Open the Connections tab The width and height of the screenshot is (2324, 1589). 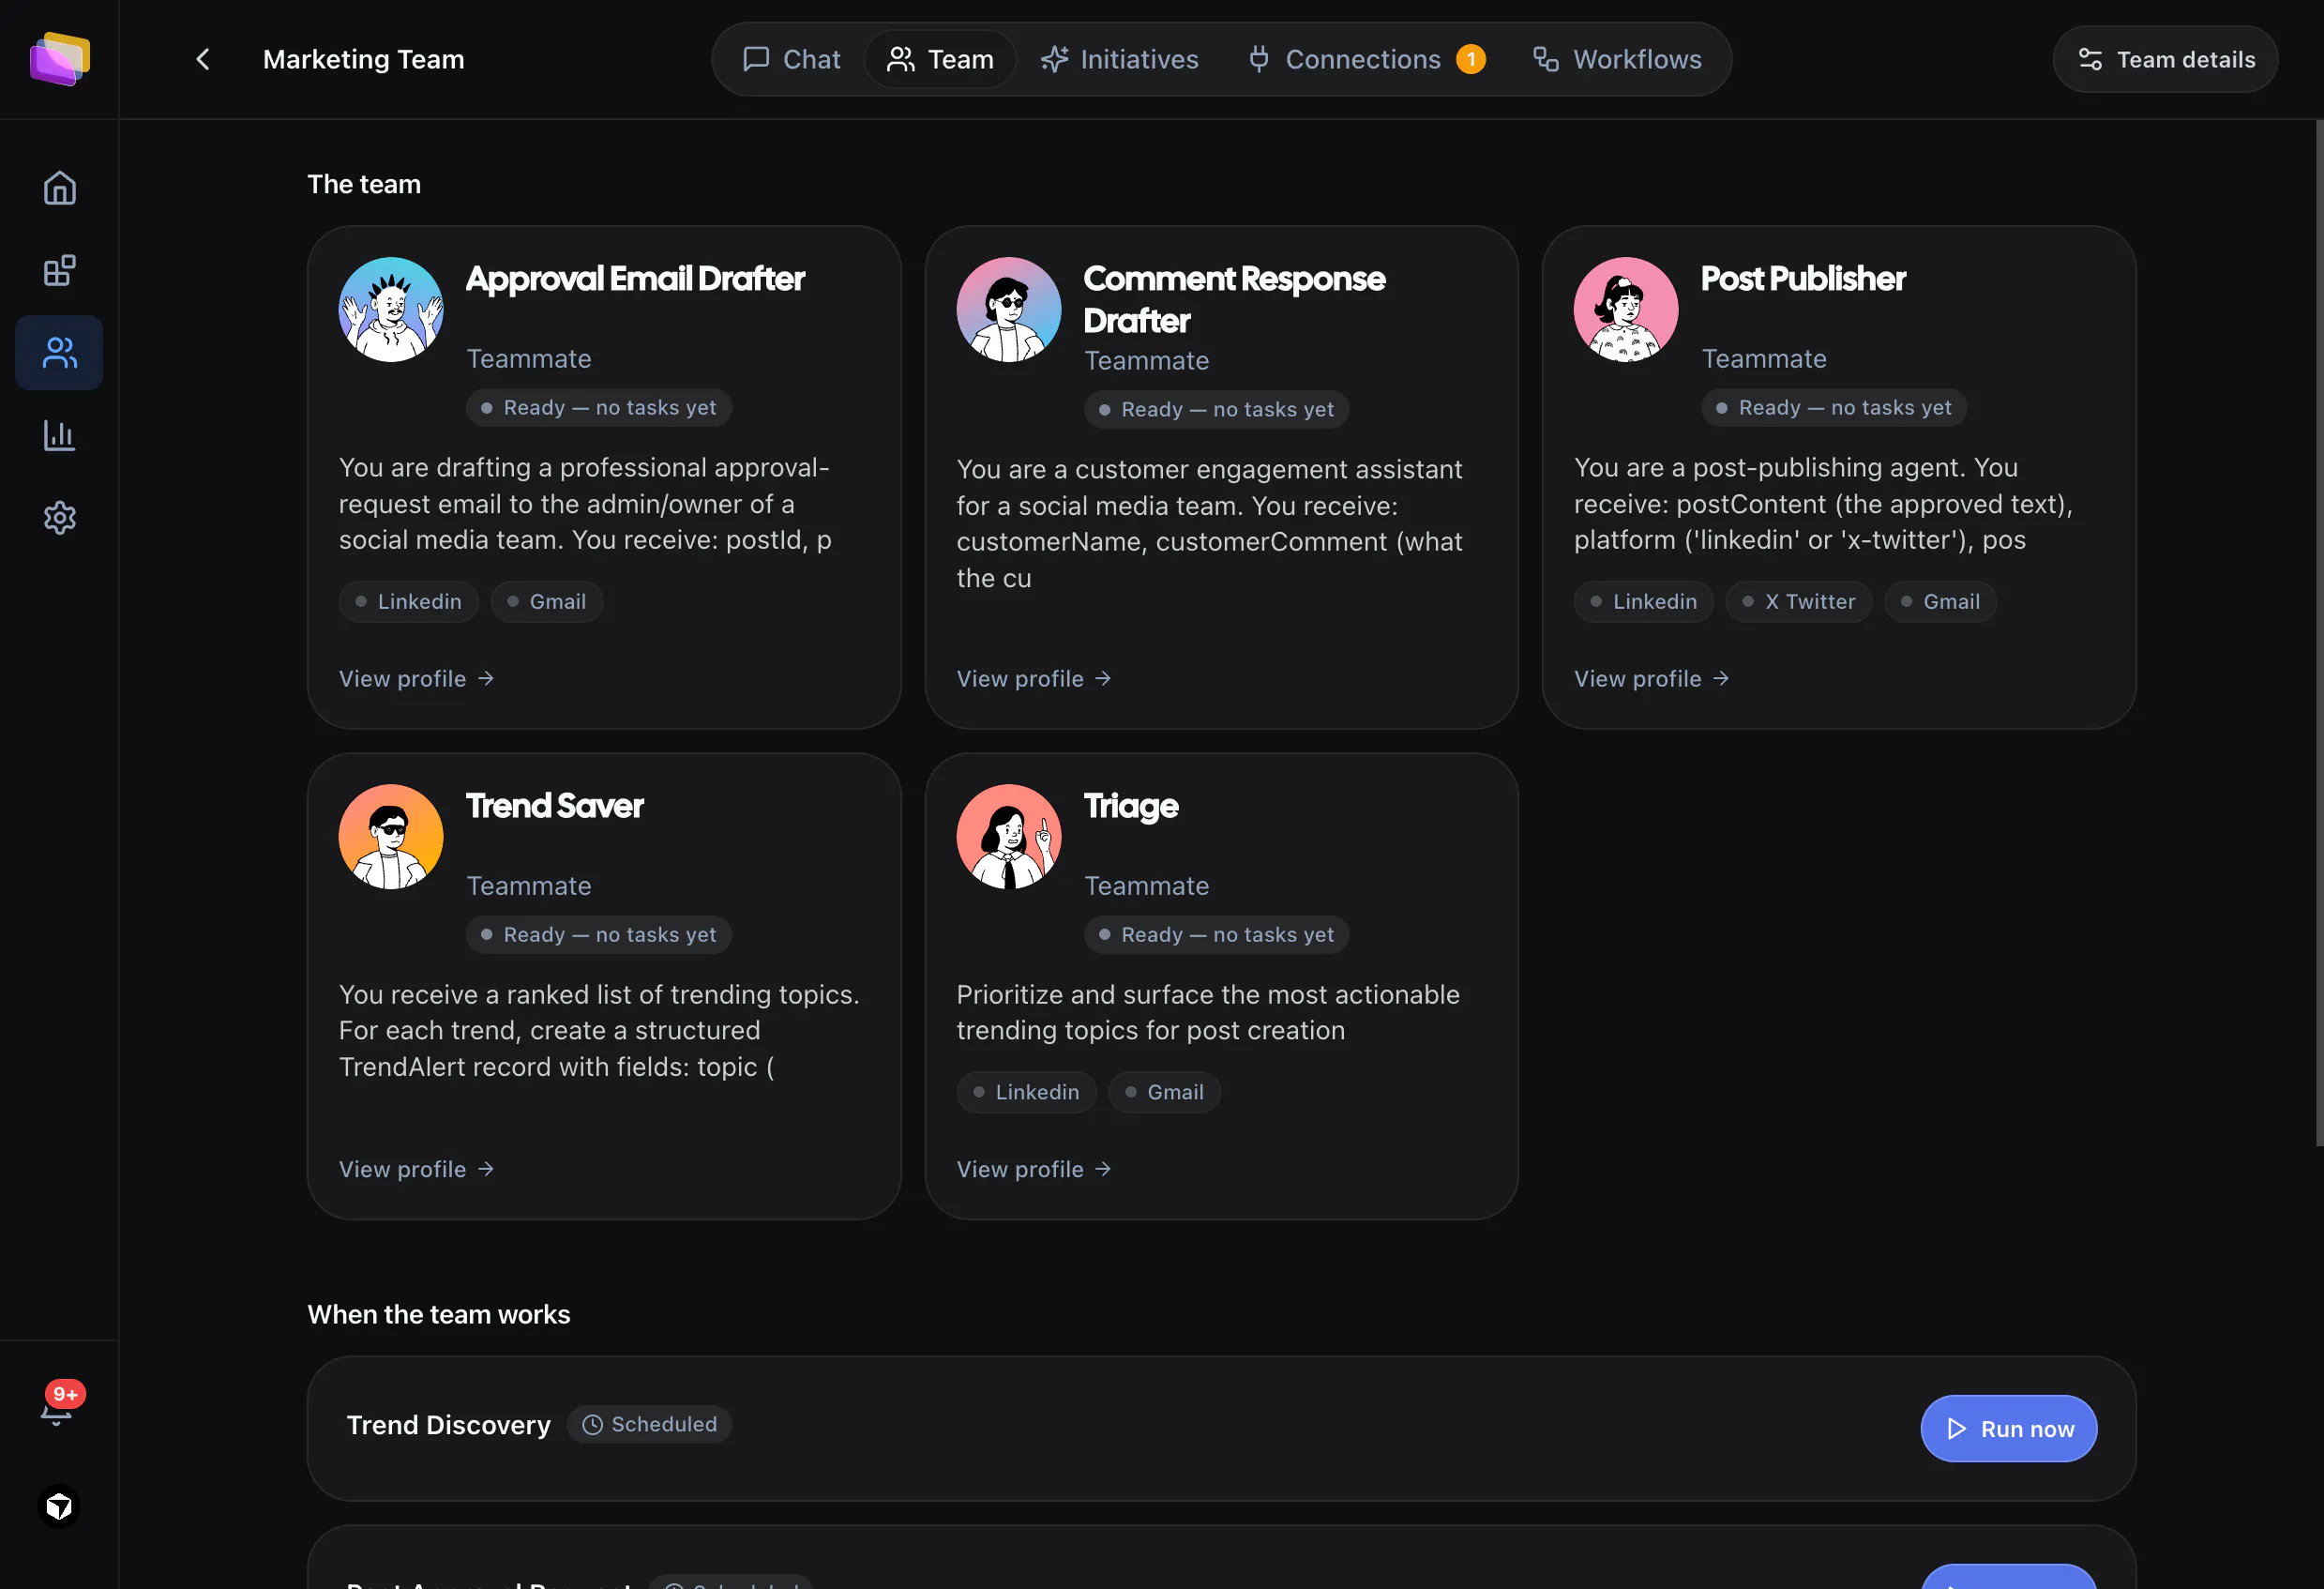click(x=1366, y=59)
